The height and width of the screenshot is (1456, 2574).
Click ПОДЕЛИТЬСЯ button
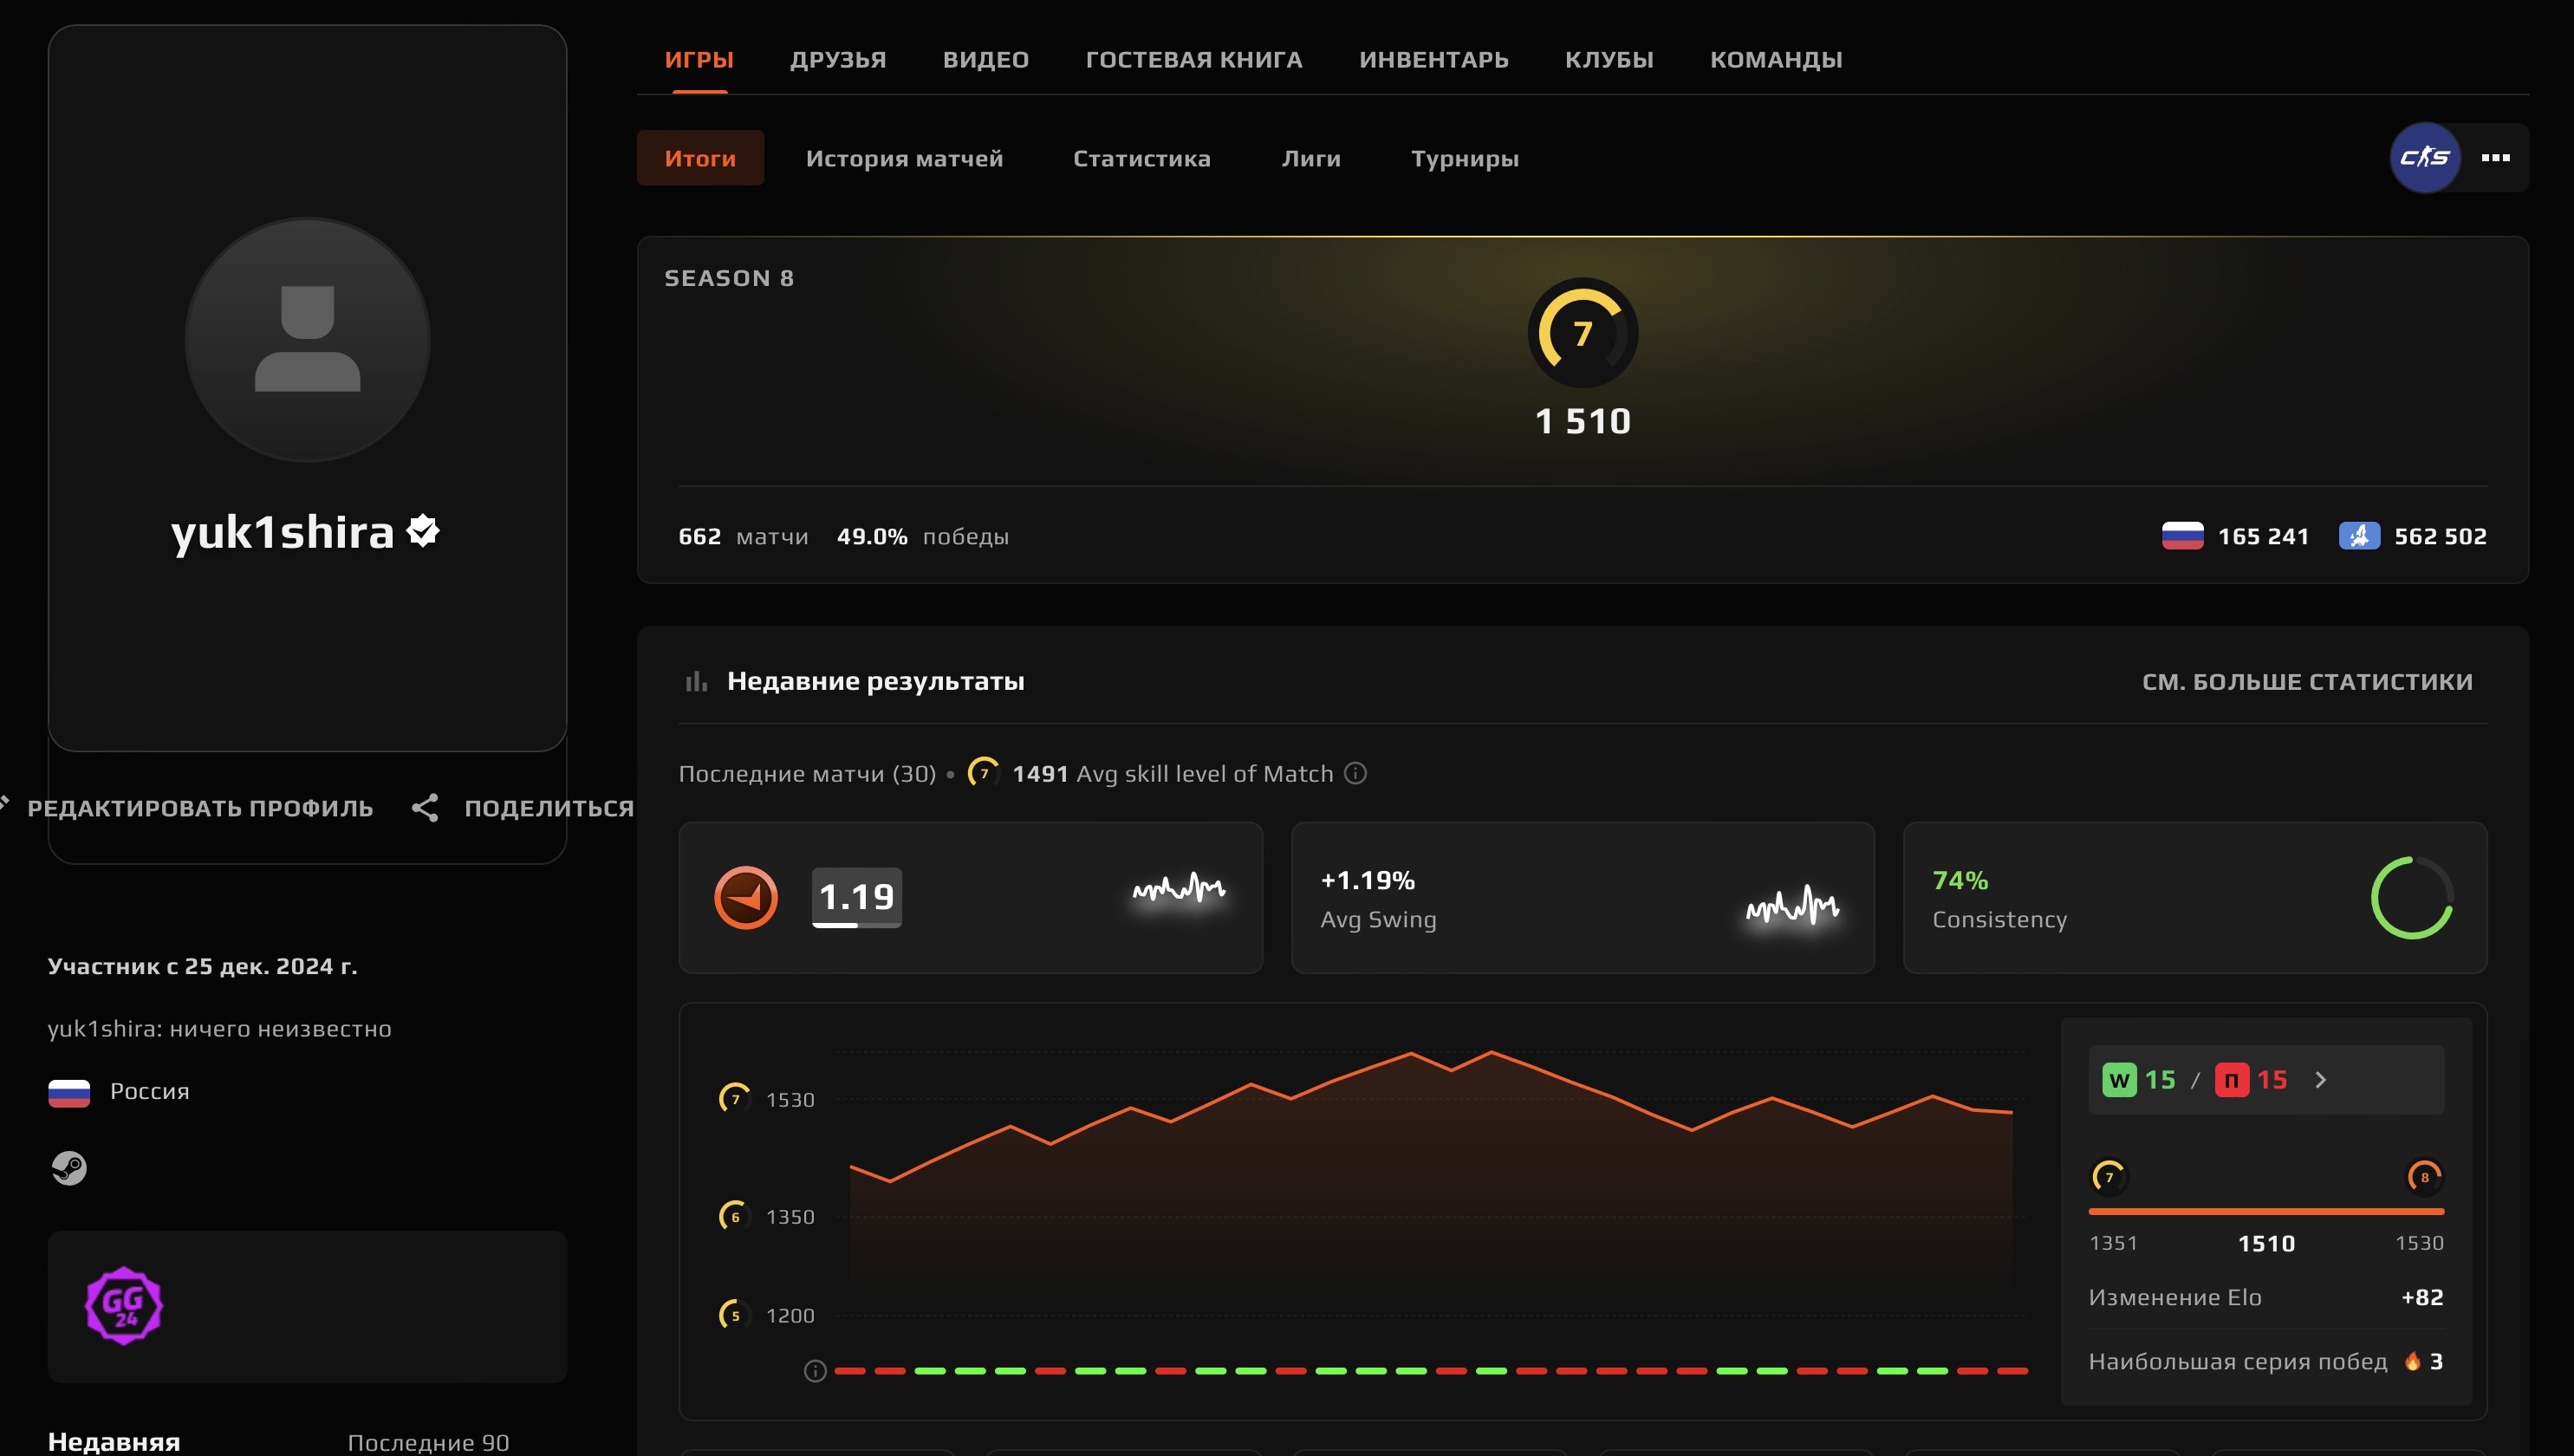(x=549, y=808)
